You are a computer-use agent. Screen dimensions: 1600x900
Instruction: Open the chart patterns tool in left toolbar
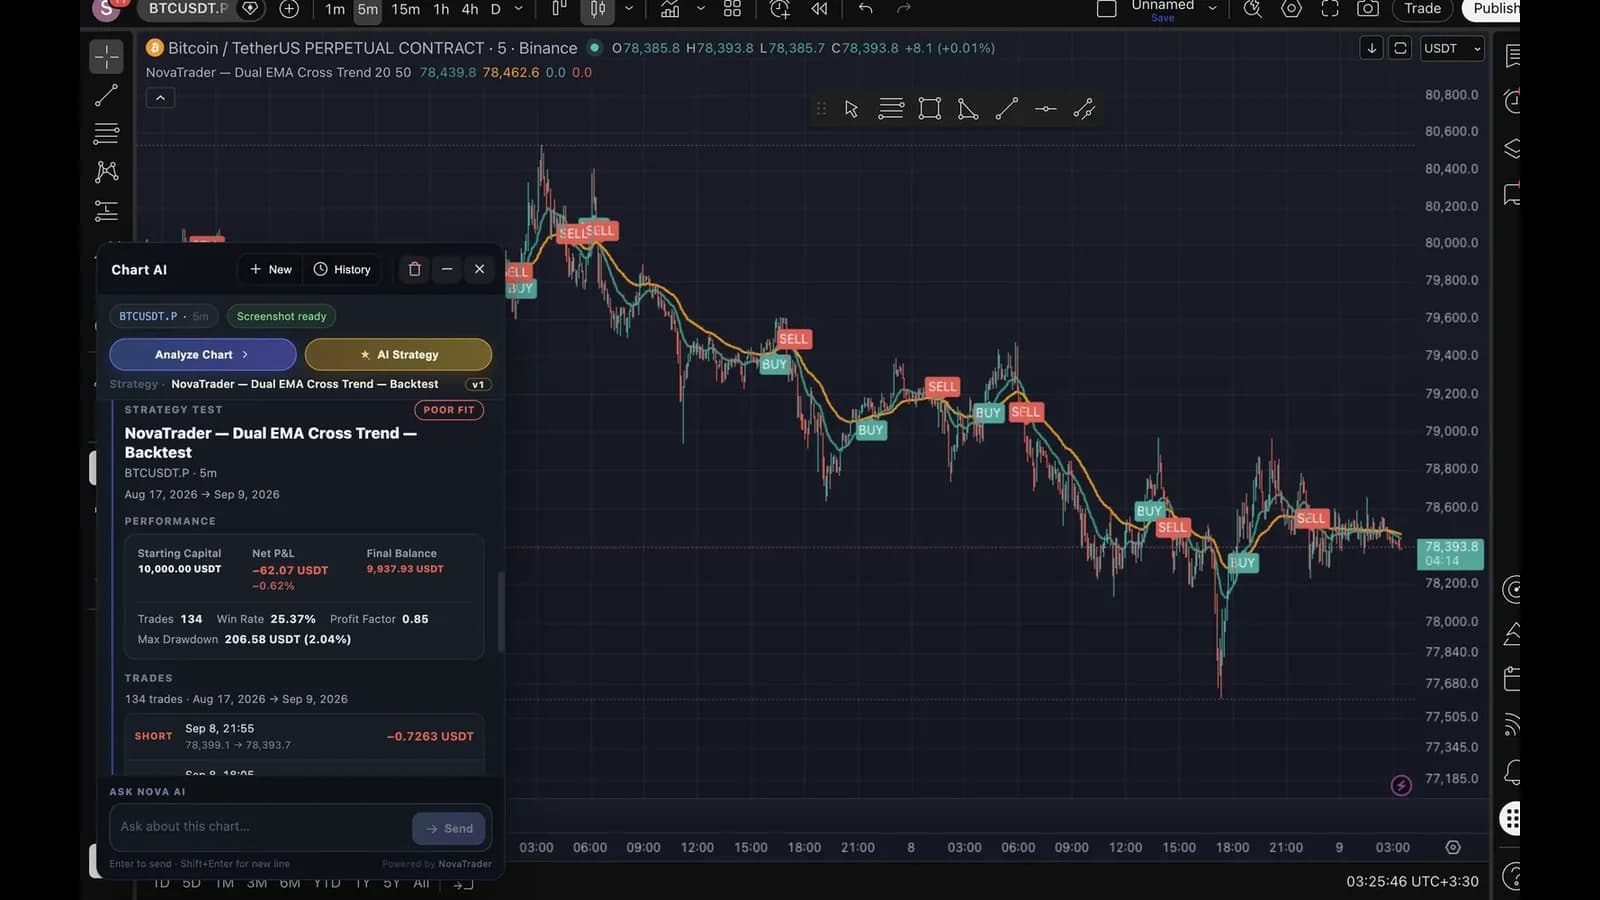(x=106, y=172)
